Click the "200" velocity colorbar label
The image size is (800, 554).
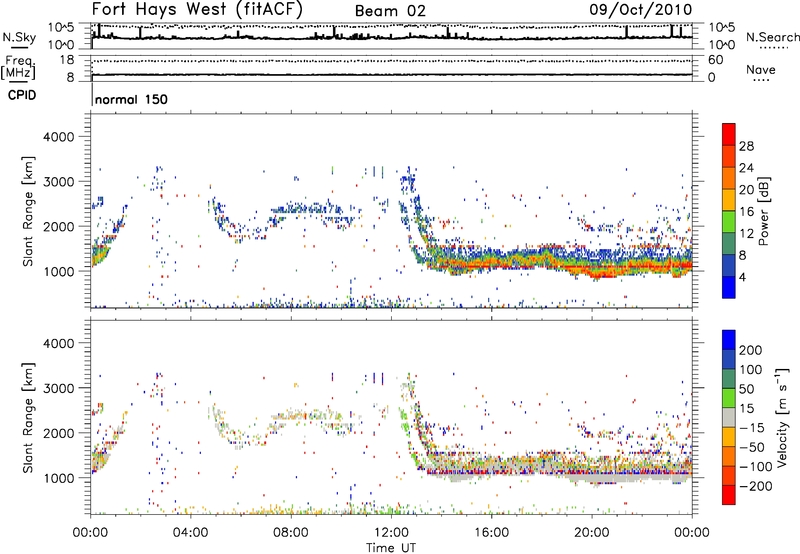(751, 350)
